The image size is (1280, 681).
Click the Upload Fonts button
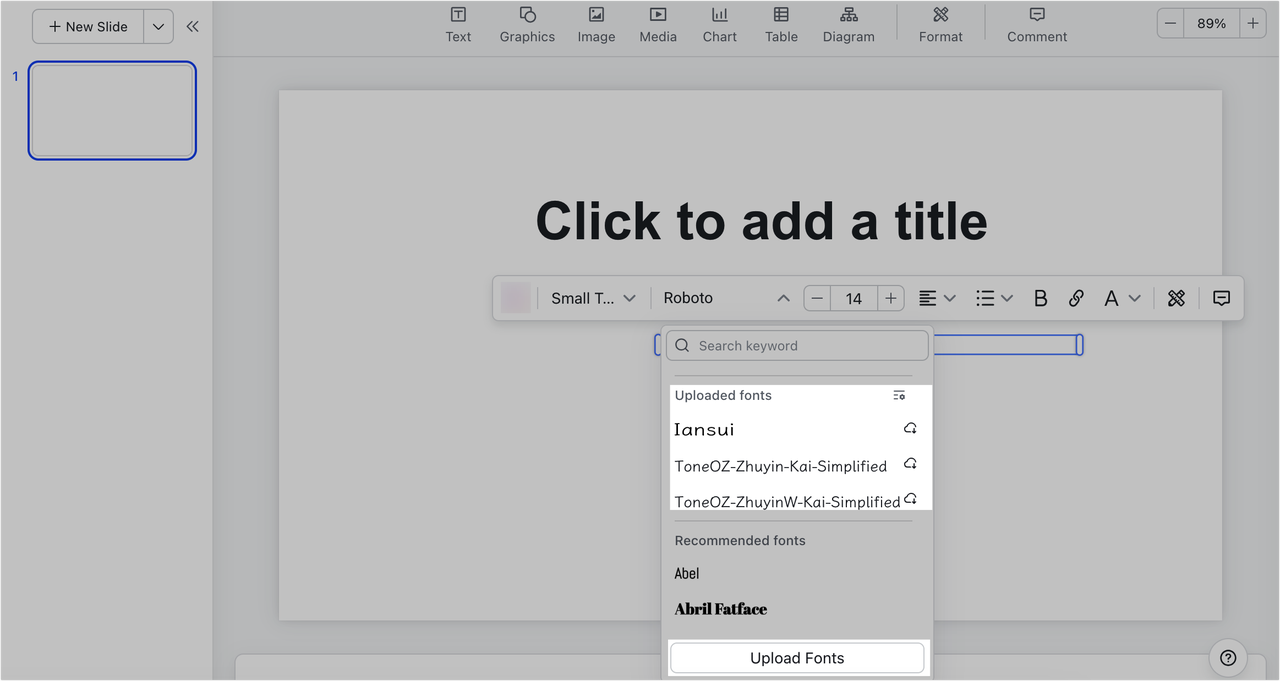click(x=797, y=658)
